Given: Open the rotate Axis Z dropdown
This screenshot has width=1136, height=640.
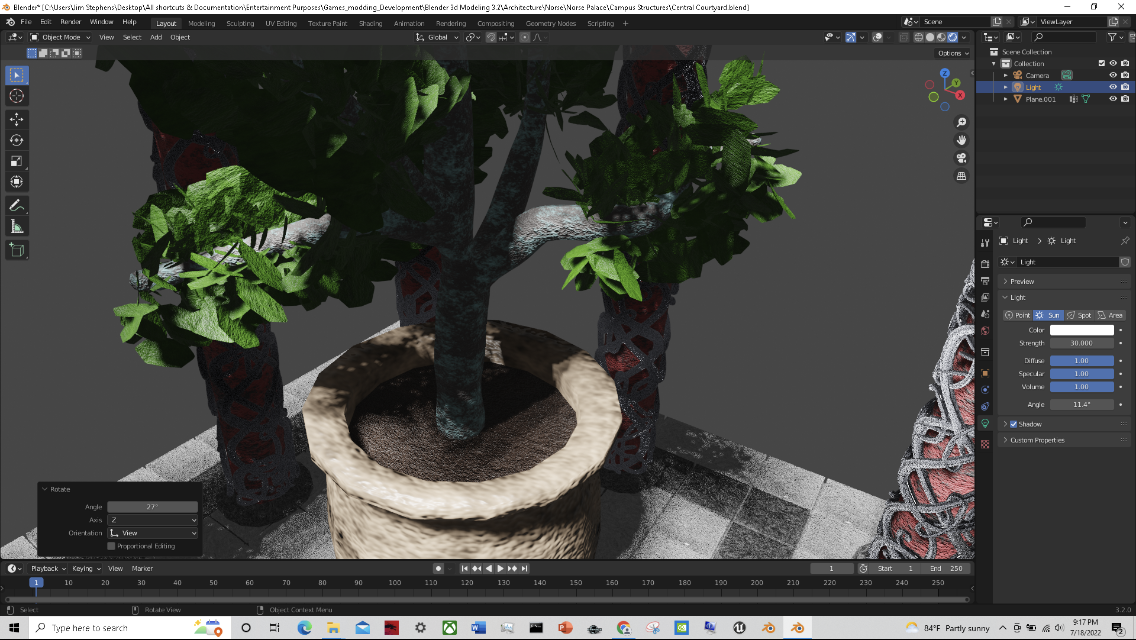Looking at the screenshot, I should tap(152, 520).
